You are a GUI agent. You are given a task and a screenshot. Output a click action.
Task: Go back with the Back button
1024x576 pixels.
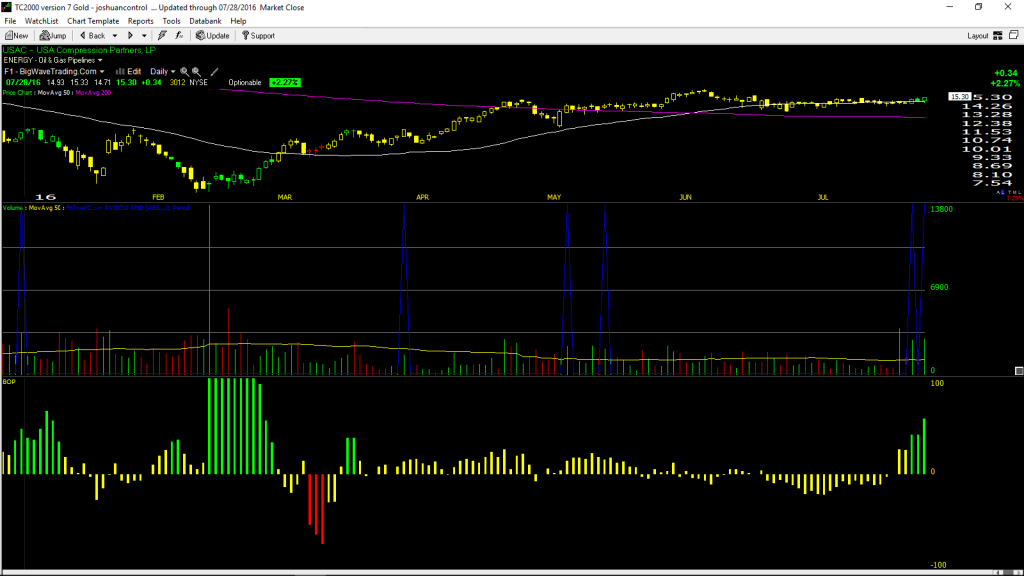(92, 36)
